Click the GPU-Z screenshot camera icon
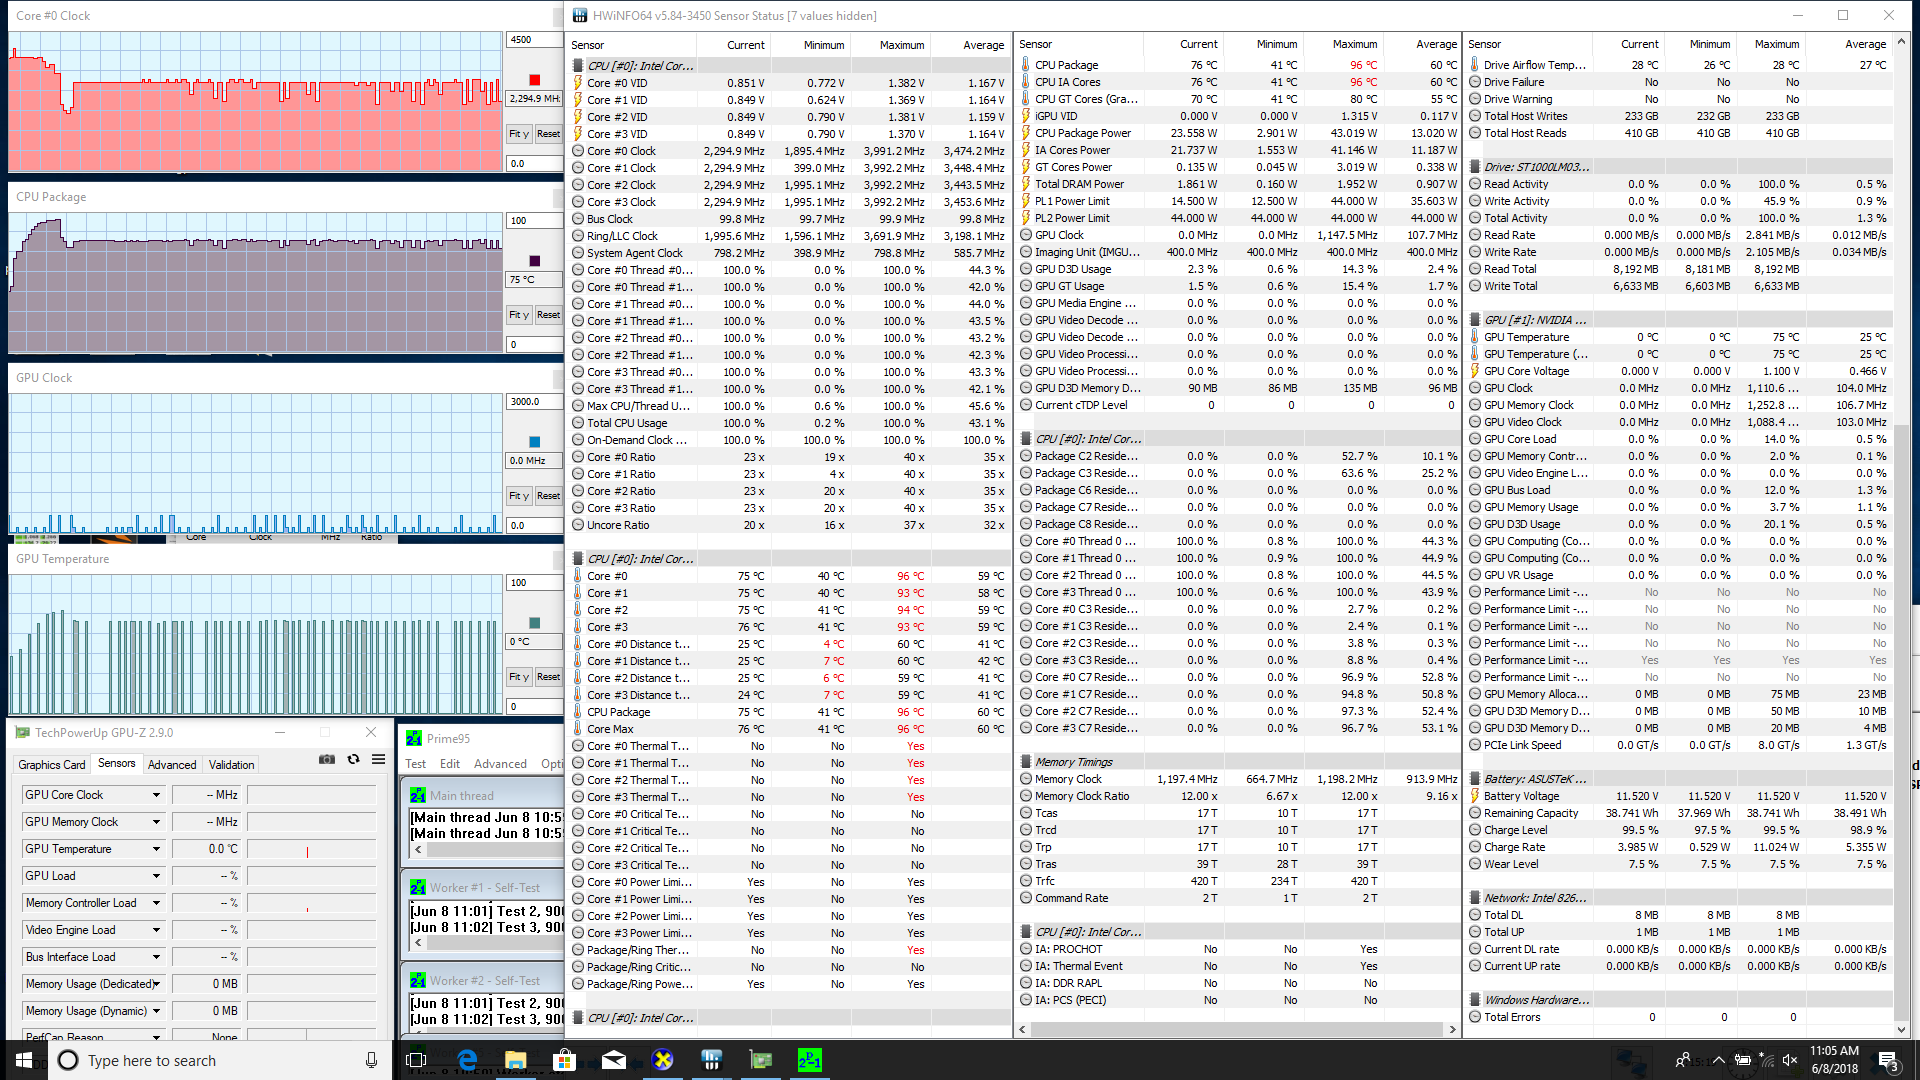This screenshot has height=1080, width=1920. tap(326, 760)
